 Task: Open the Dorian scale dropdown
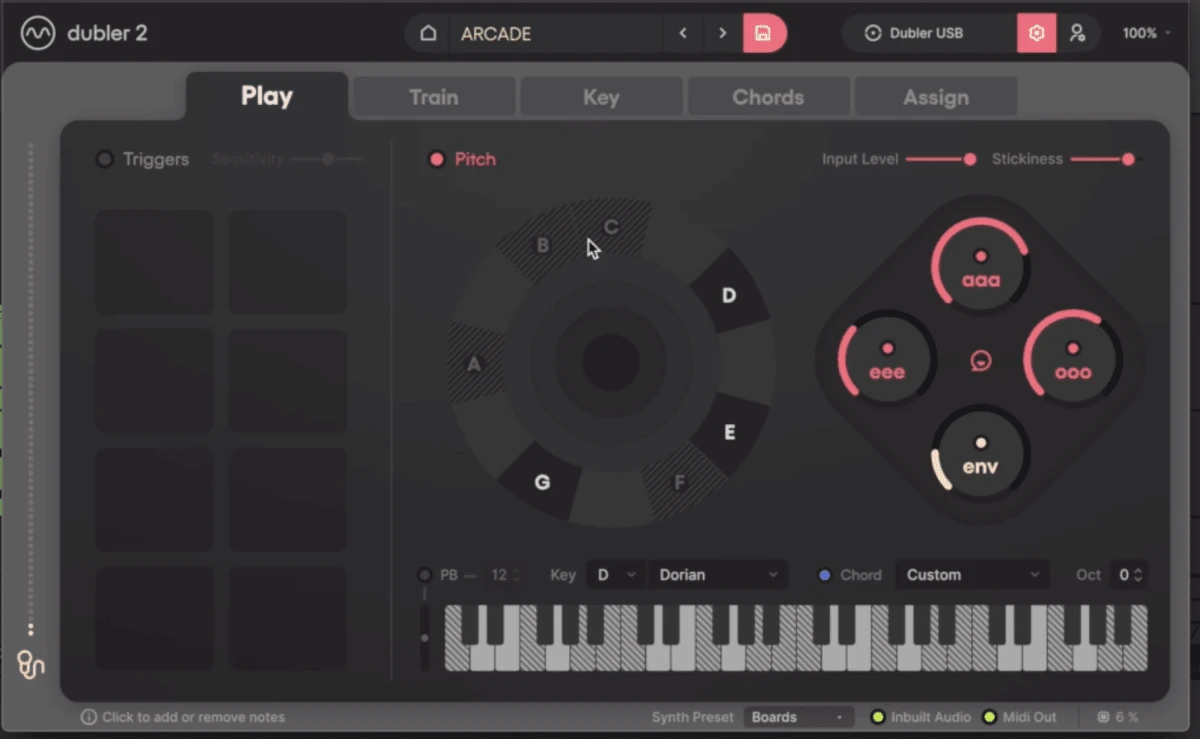717,575
